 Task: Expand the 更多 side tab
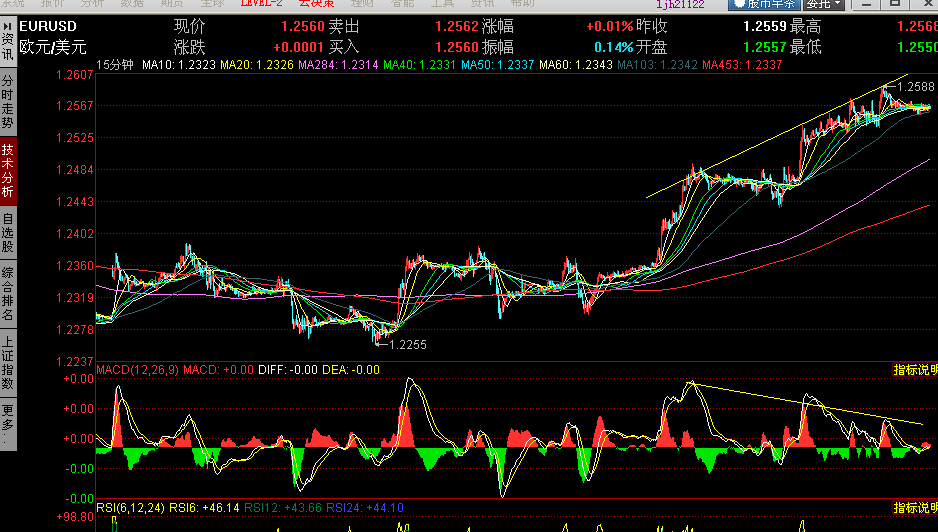click(x=8, y=424)
